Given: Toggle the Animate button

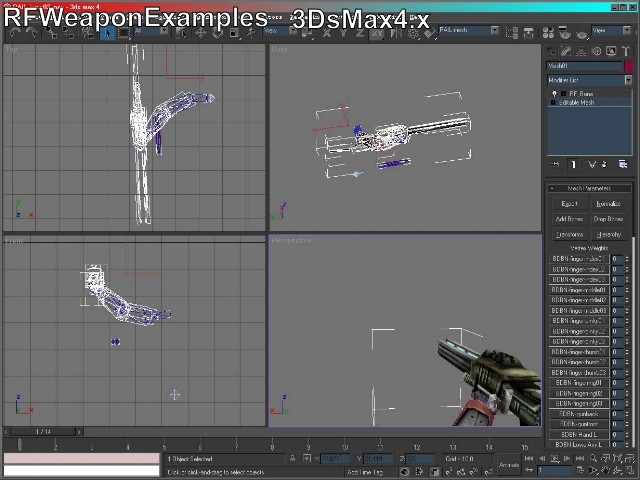Looking at the screenshot, I should tap(509, 465).
